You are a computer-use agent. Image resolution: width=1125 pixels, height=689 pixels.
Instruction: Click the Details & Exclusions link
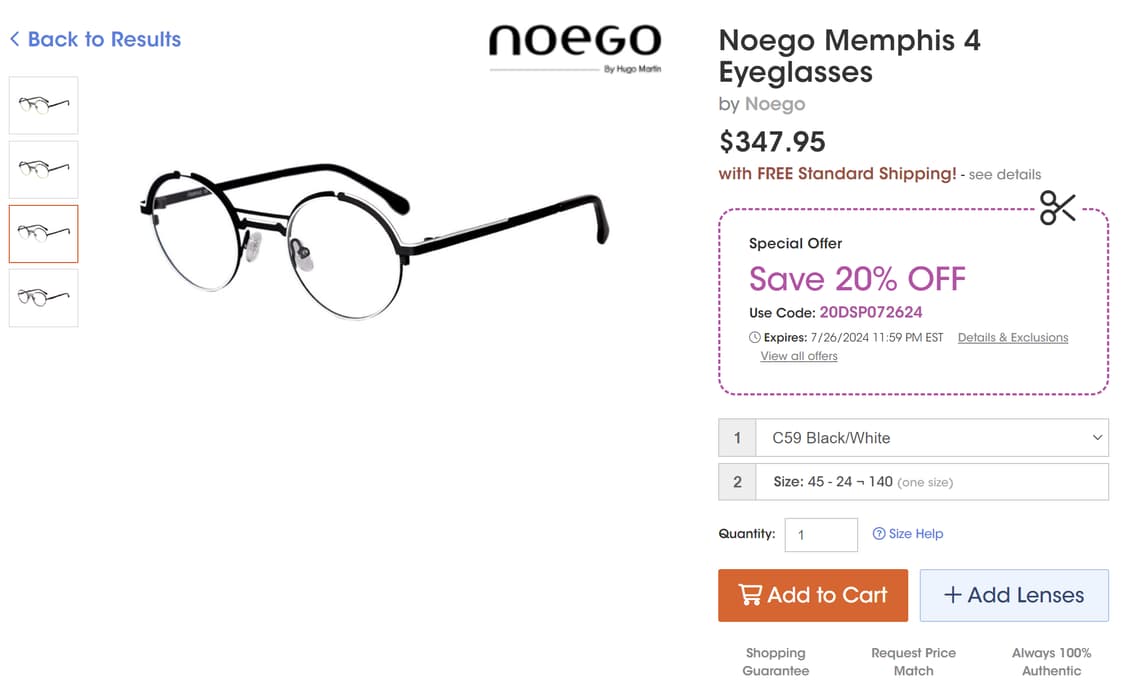click(x=1013, y=337)
